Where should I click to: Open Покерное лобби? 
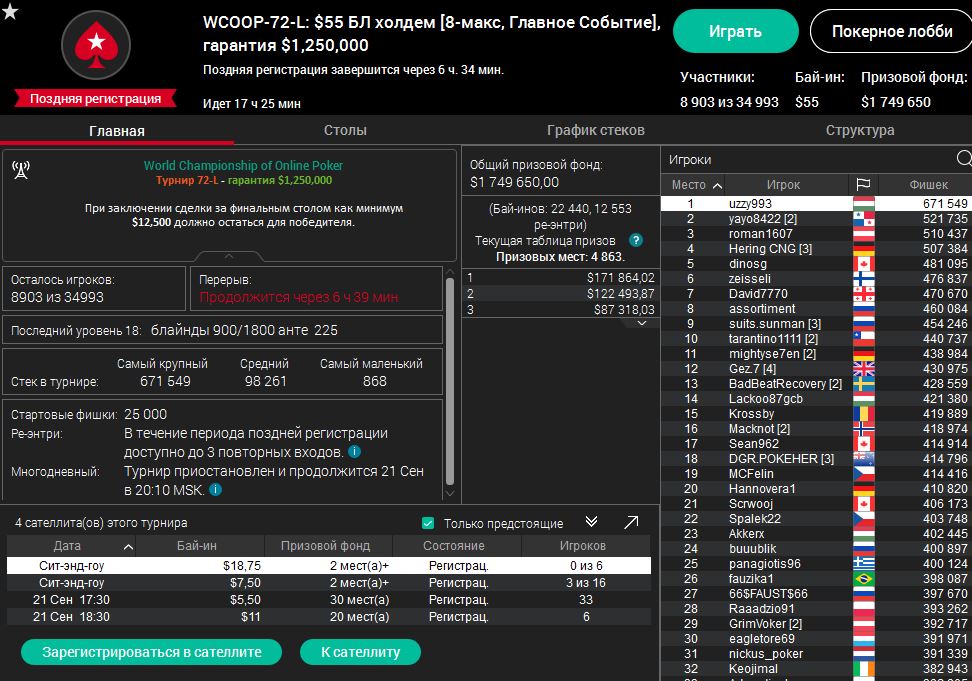point(891,31)
